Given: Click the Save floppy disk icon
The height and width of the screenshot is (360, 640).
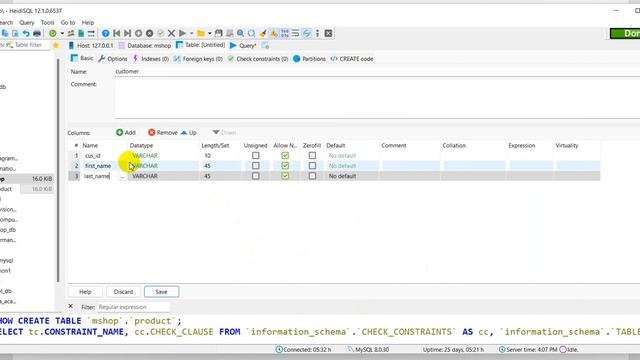Looking at the screenshot, I should coord(219,33).
